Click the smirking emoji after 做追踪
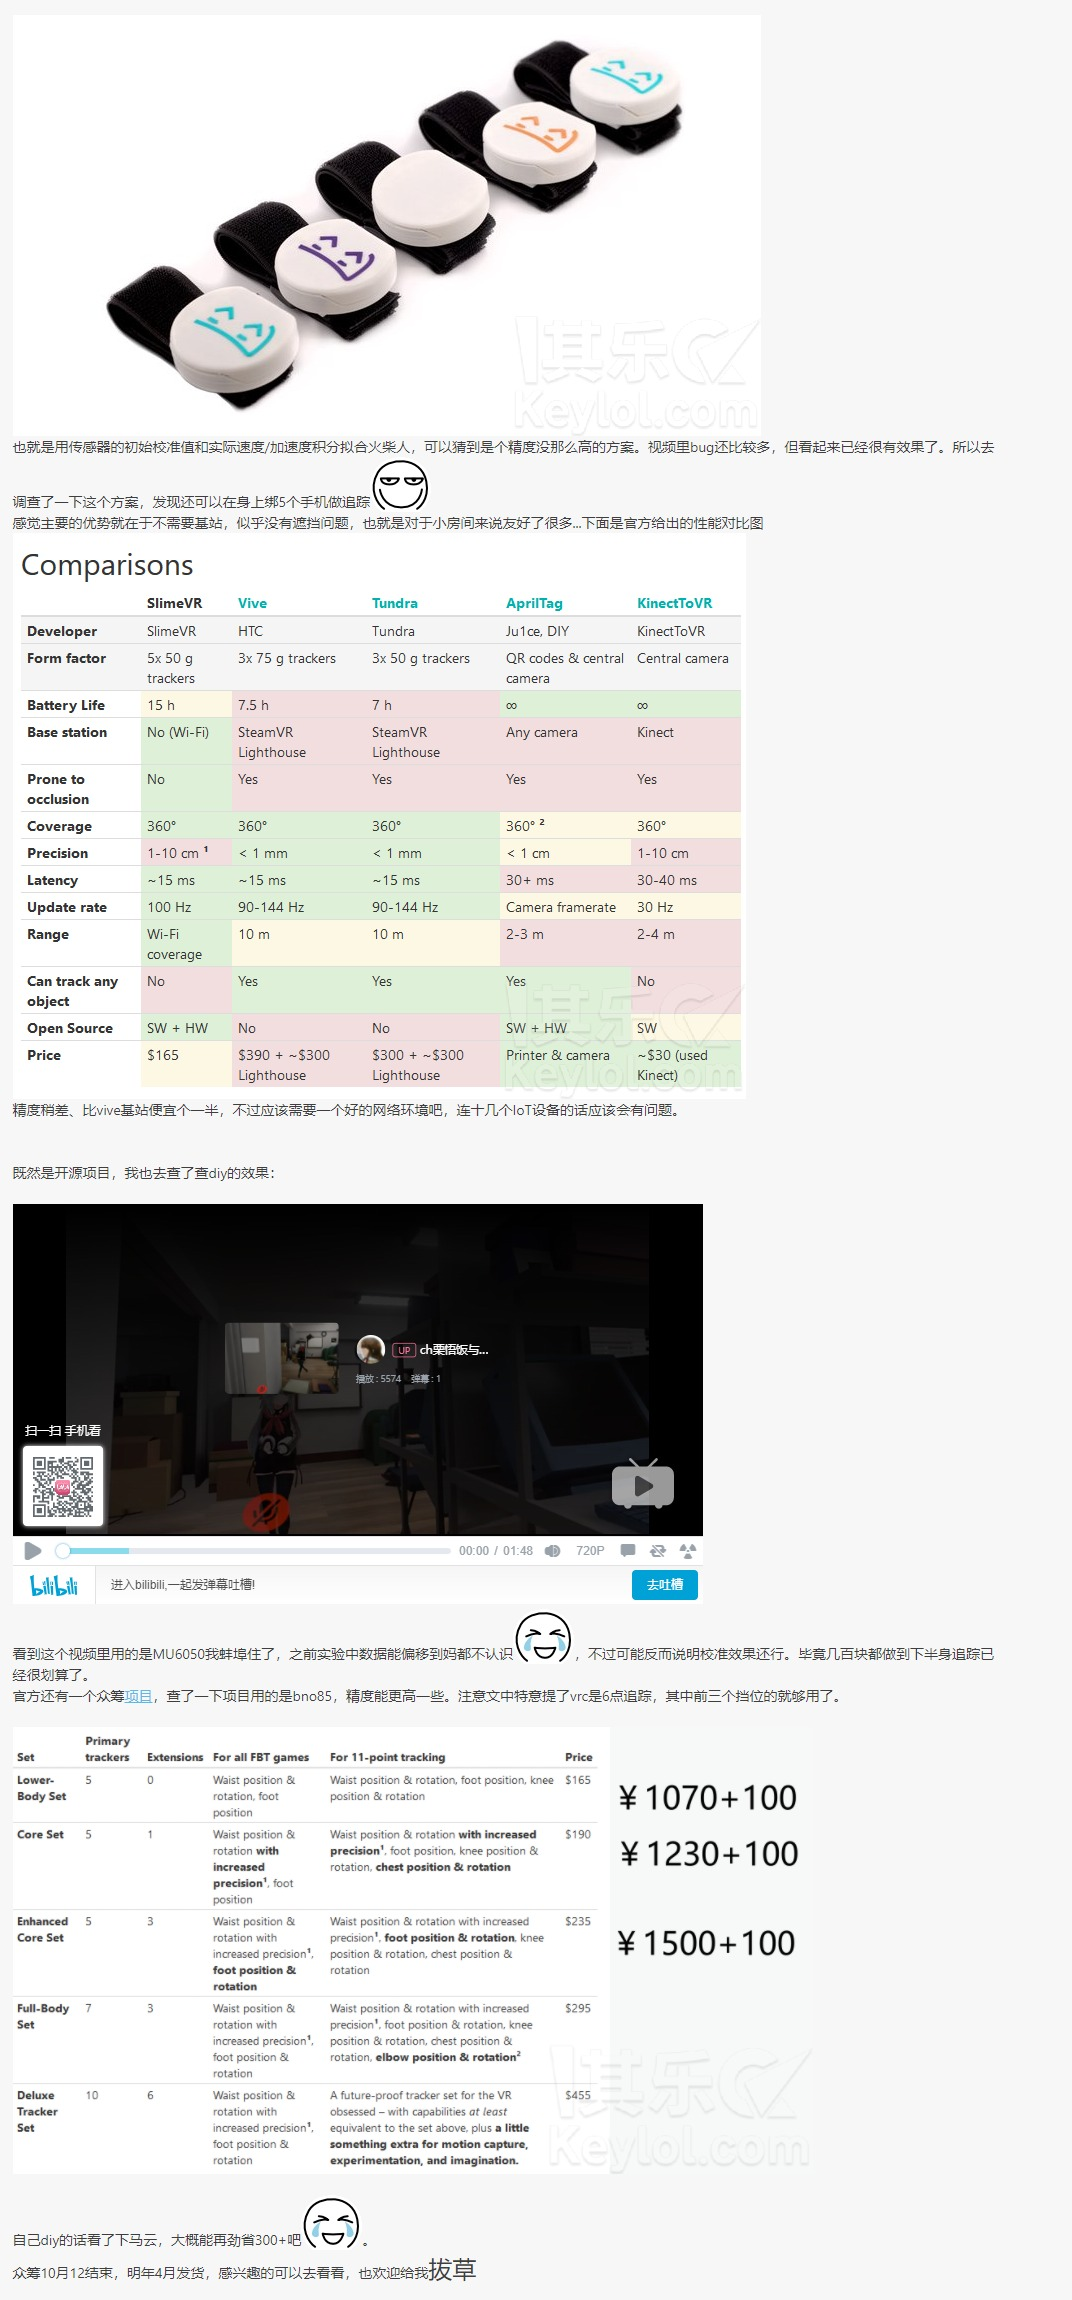The width and height of the screenshot is (1072, 2300). (x=400, y=486)
